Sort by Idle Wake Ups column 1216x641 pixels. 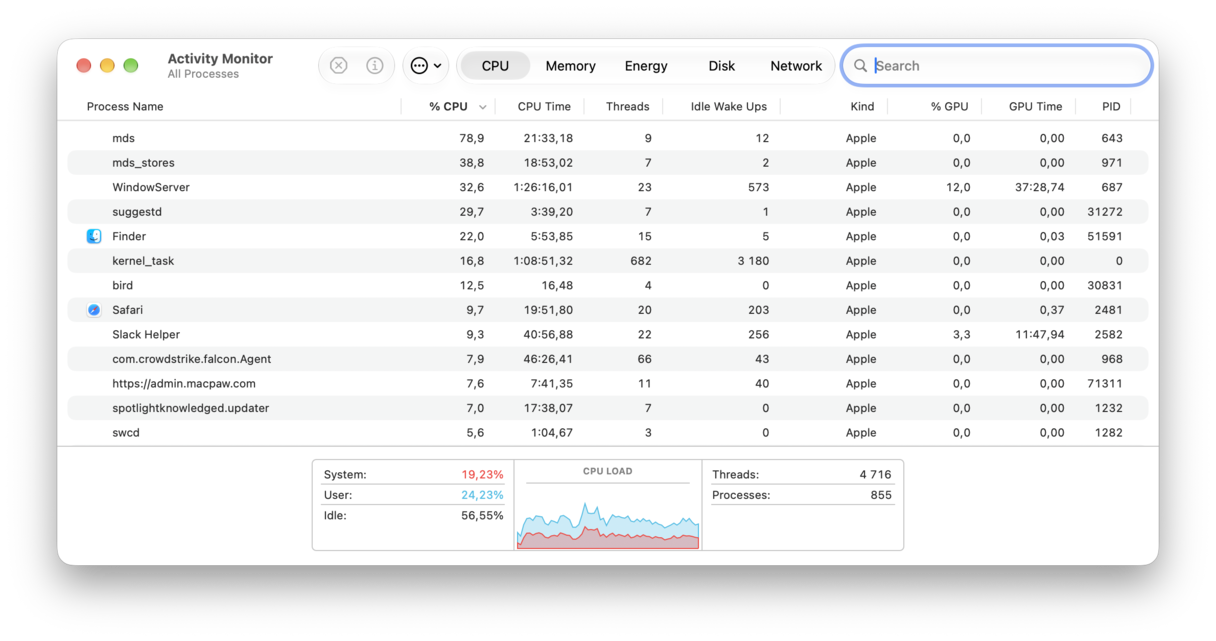[728, 107]
